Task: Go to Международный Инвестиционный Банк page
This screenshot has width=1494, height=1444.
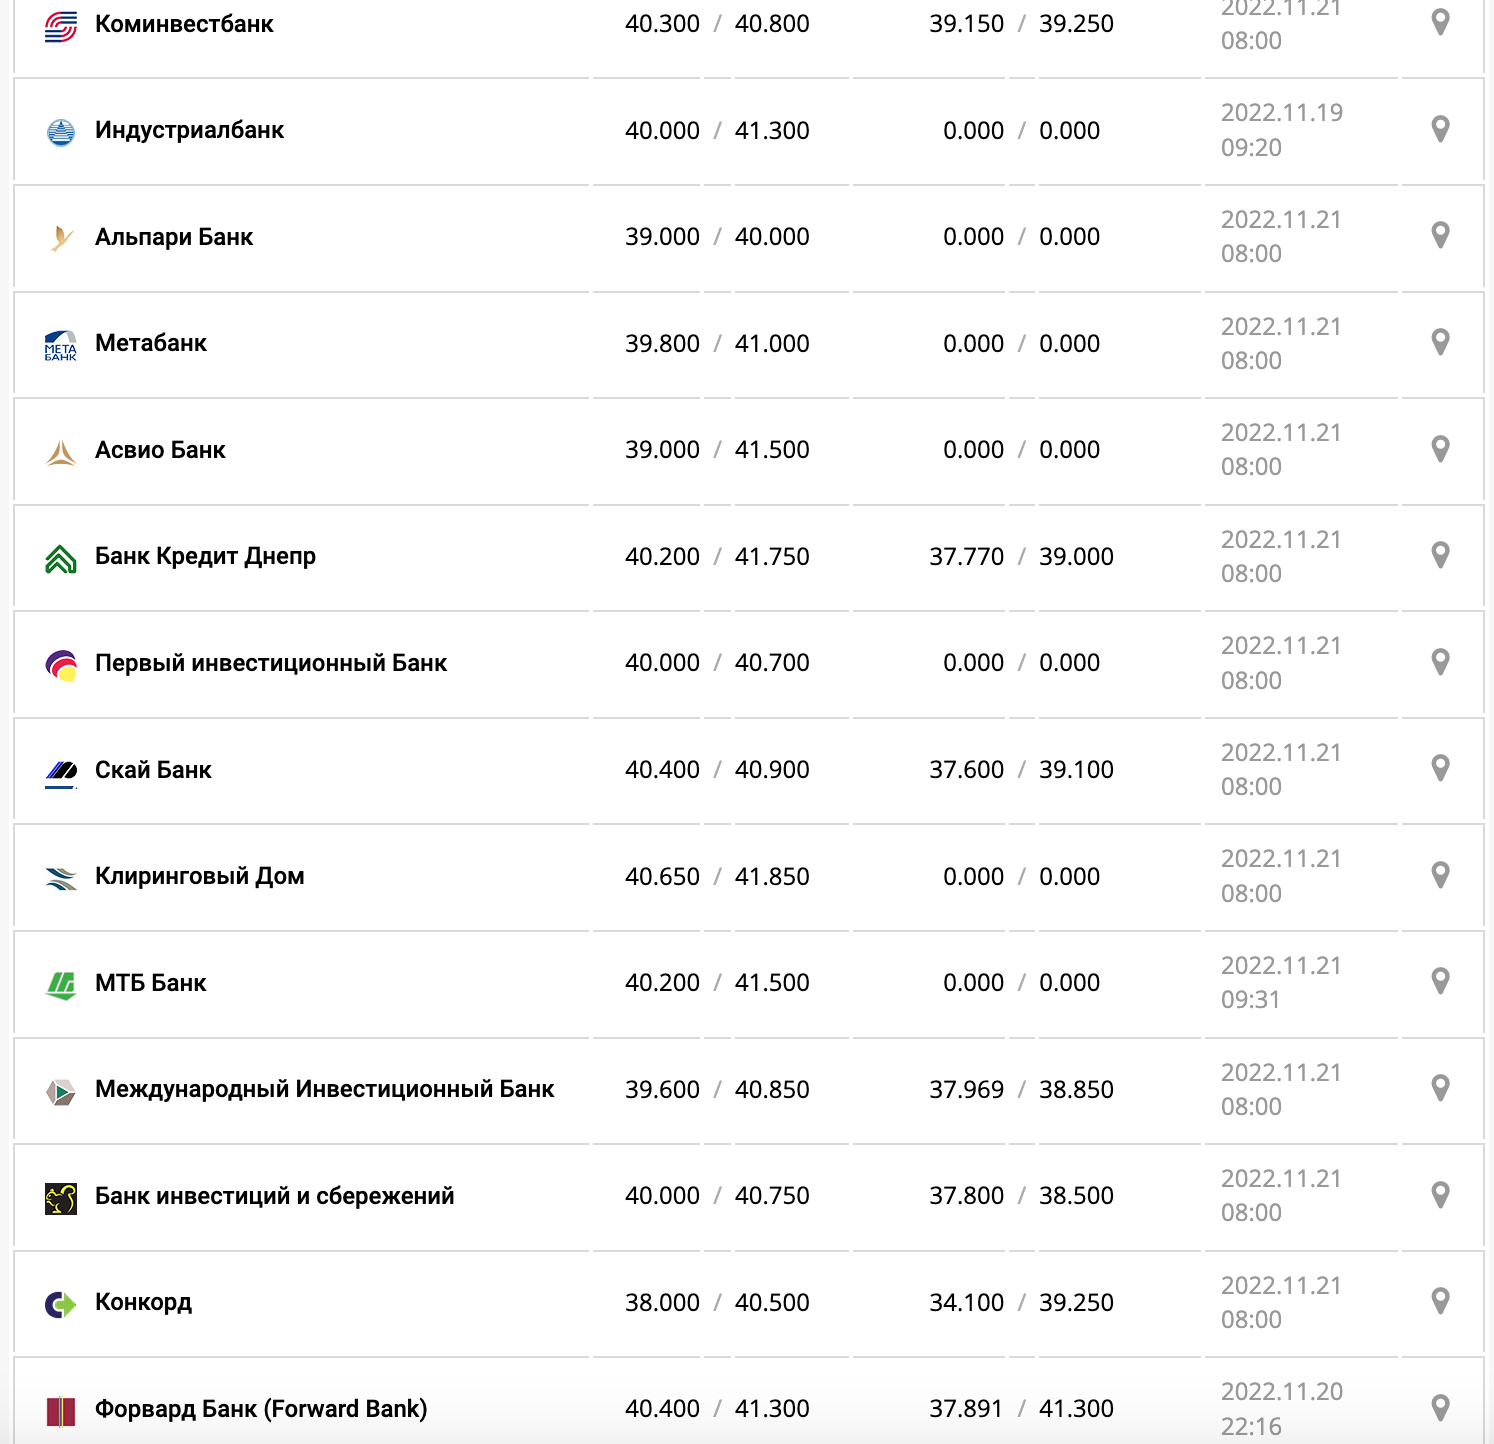Action: coord(324,1089)
